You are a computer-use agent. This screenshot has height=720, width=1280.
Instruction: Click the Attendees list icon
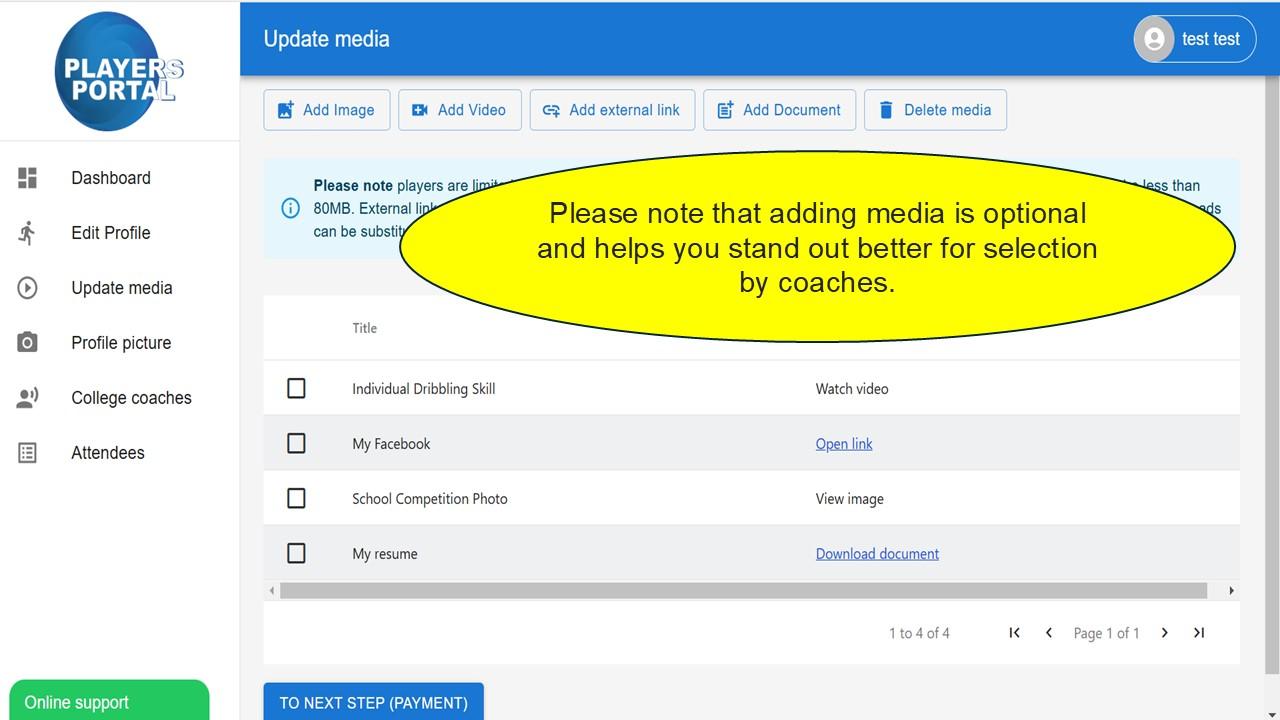coord(28,453)
